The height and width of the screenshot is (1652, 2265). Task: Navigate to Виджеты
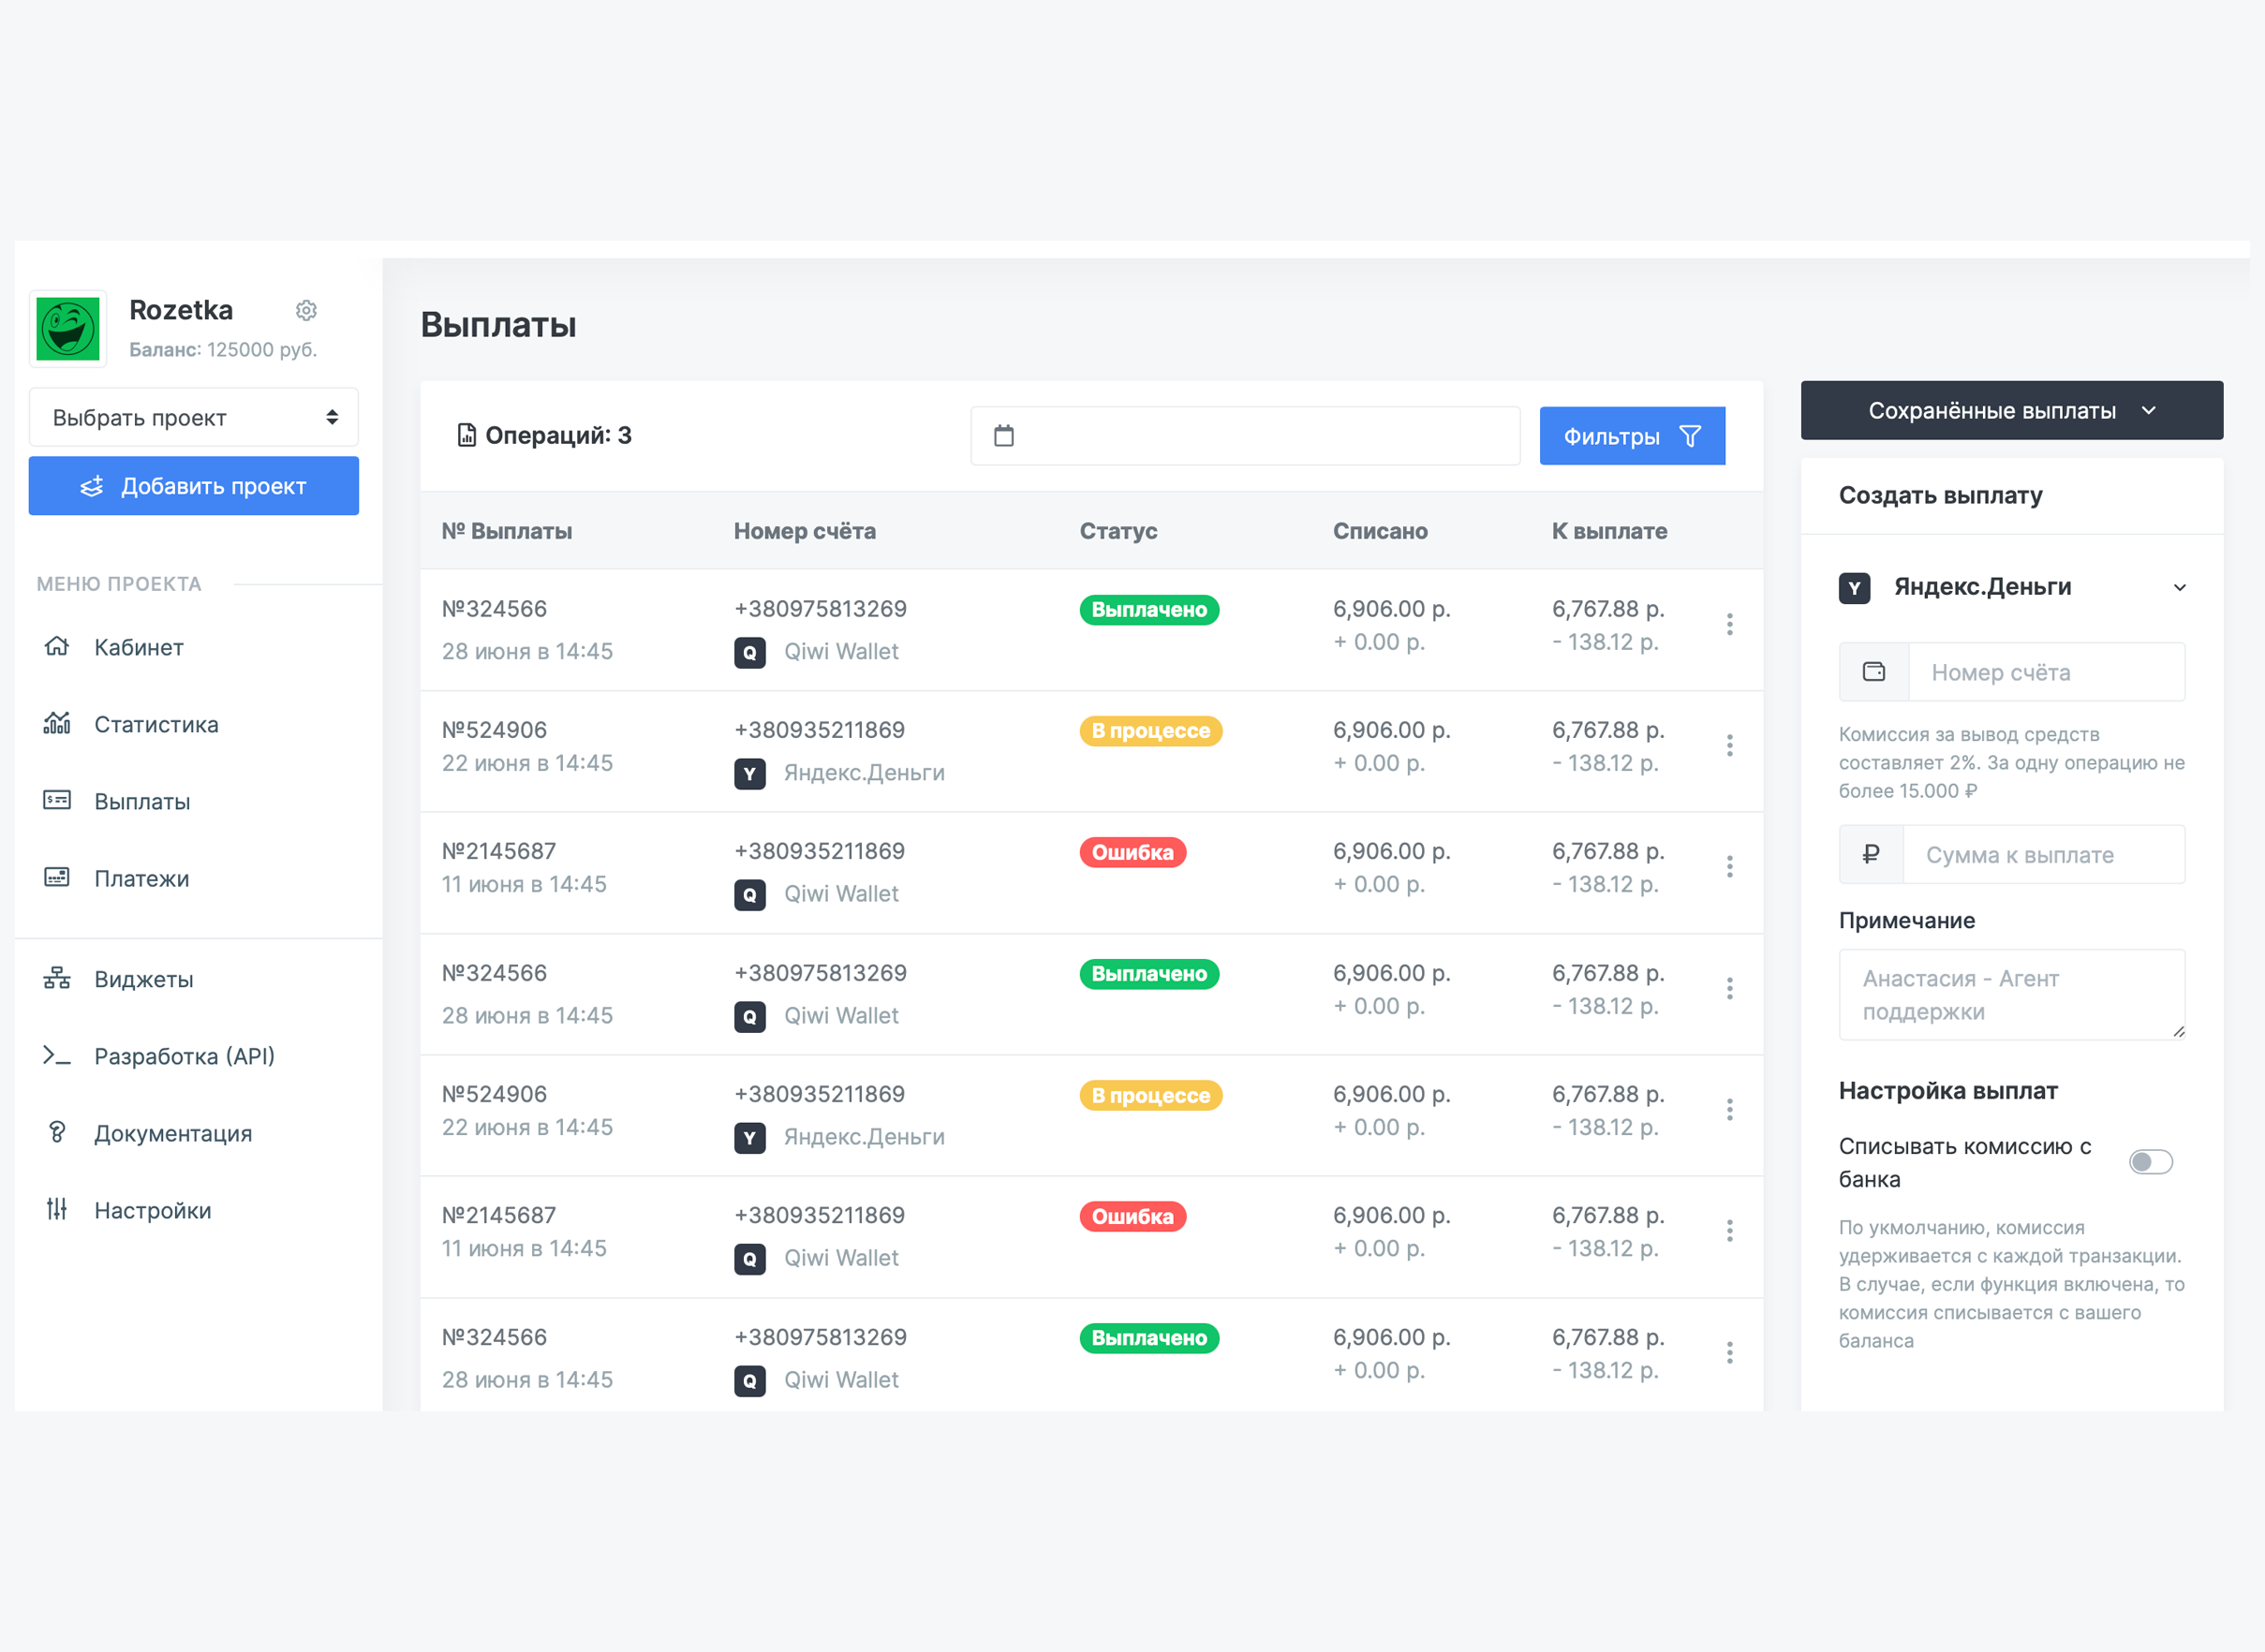144,979
